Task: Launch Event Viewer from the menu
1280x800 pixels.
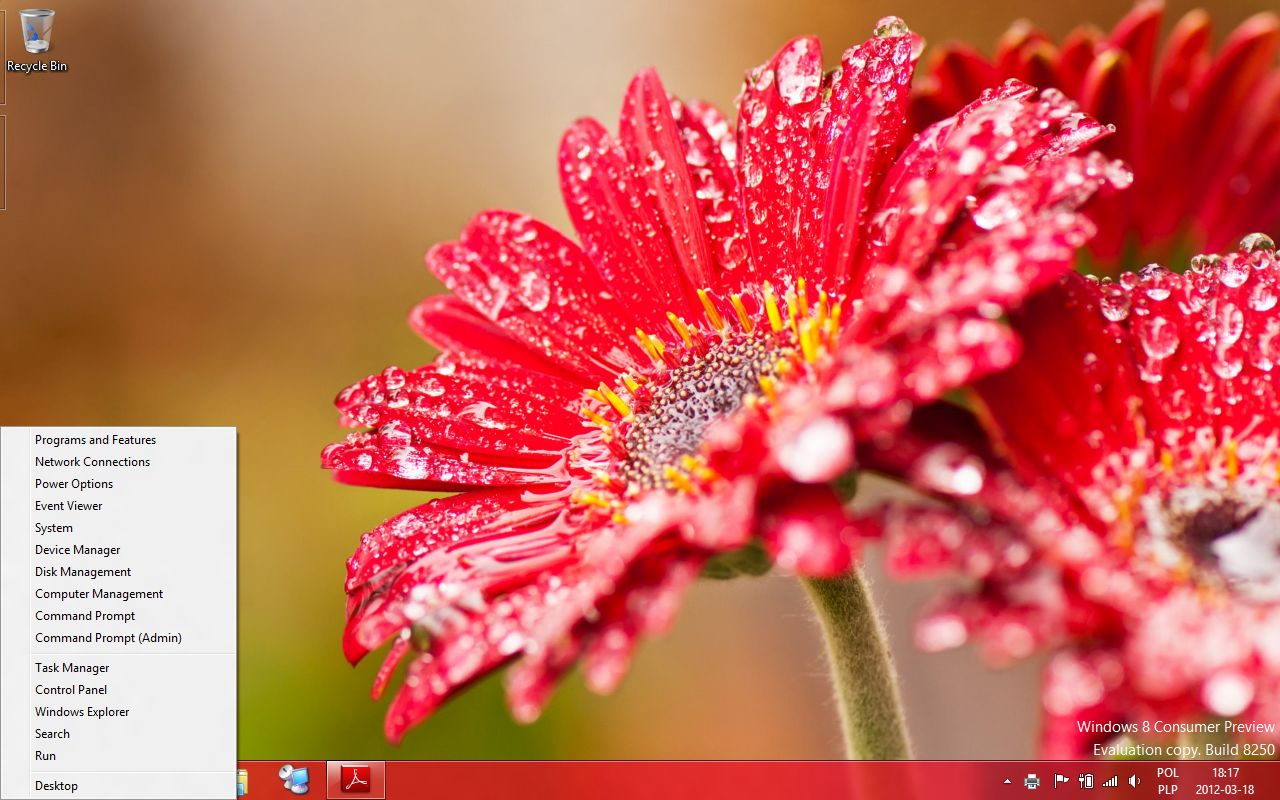Action: click(x=119, y=506)
